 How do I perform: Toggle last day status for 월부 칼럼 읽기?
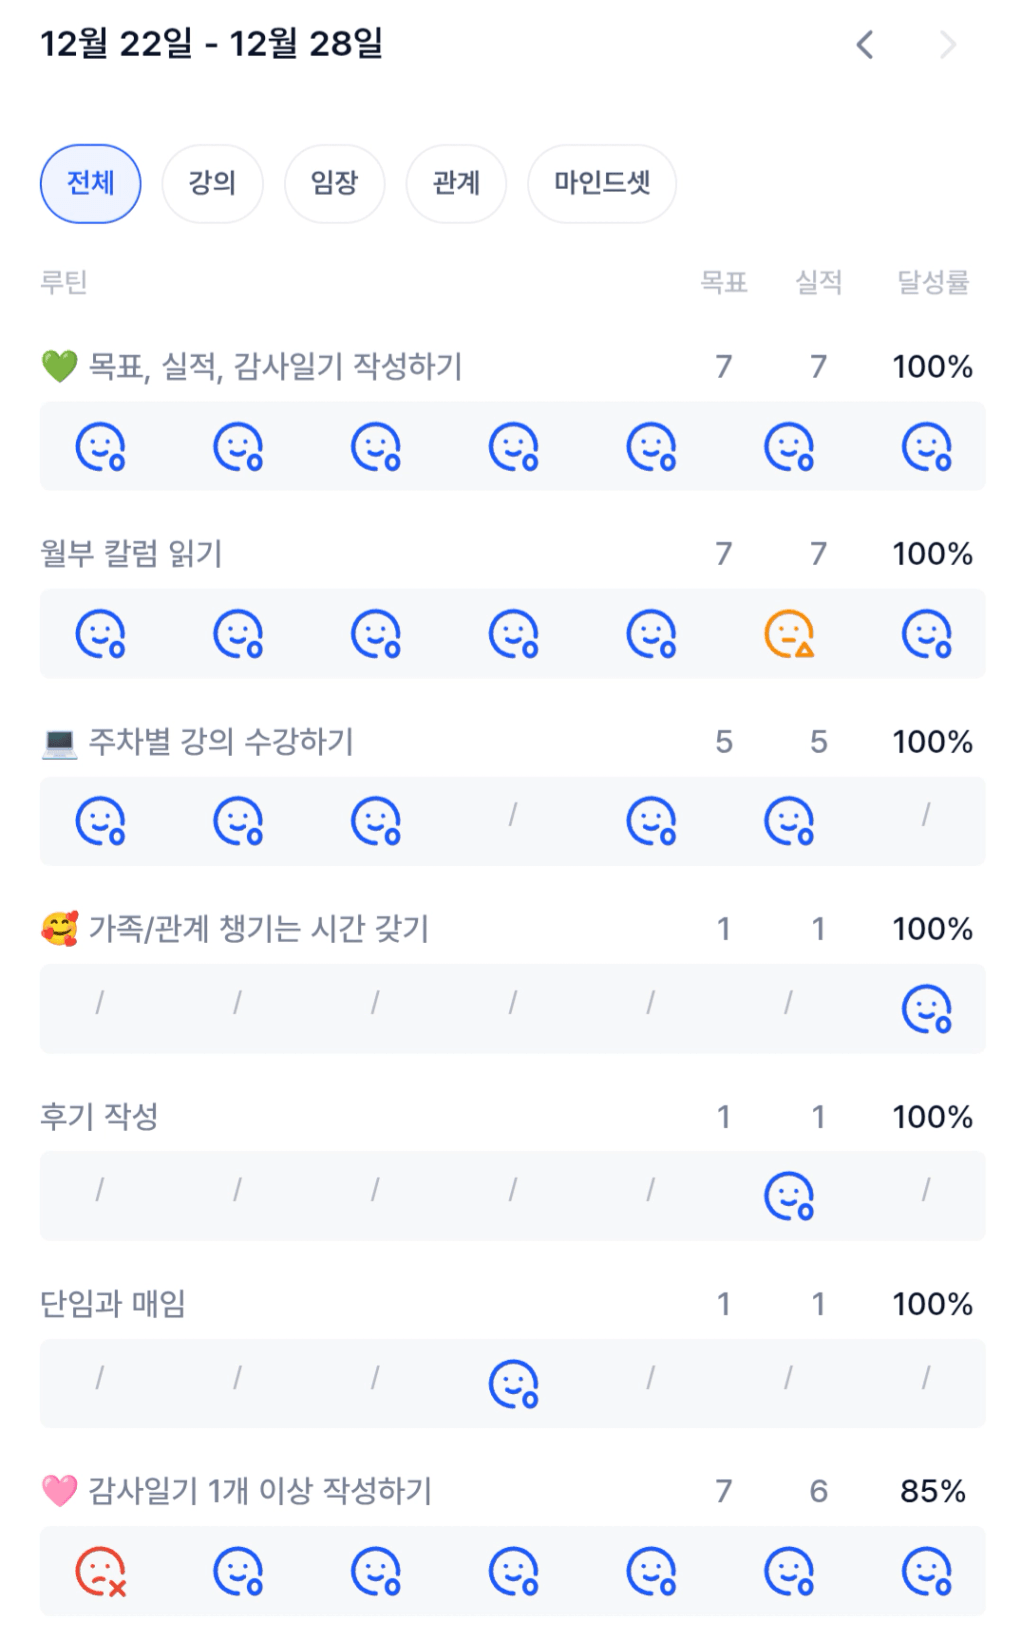point(927,634)
